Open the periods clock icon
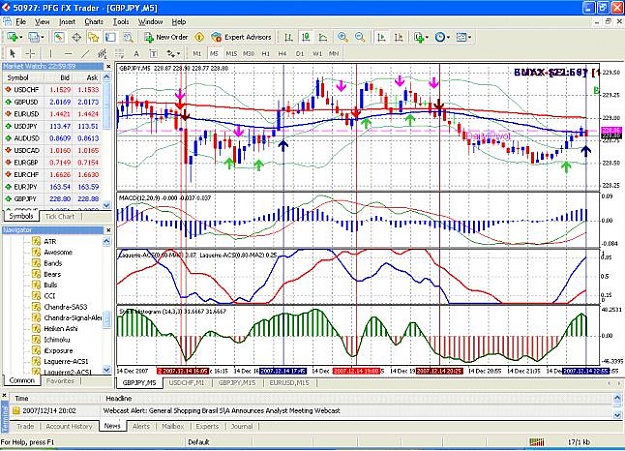Viewport: 625px width, 451px height. pyautogui.click(x=440, y=37)
